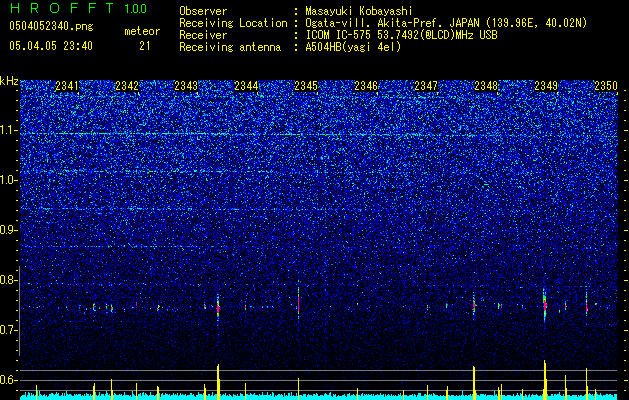The height and width of the screenshot is (400, 629).
Task: Click the tallest yellow power spike before 2344
Action: [218, 381]
